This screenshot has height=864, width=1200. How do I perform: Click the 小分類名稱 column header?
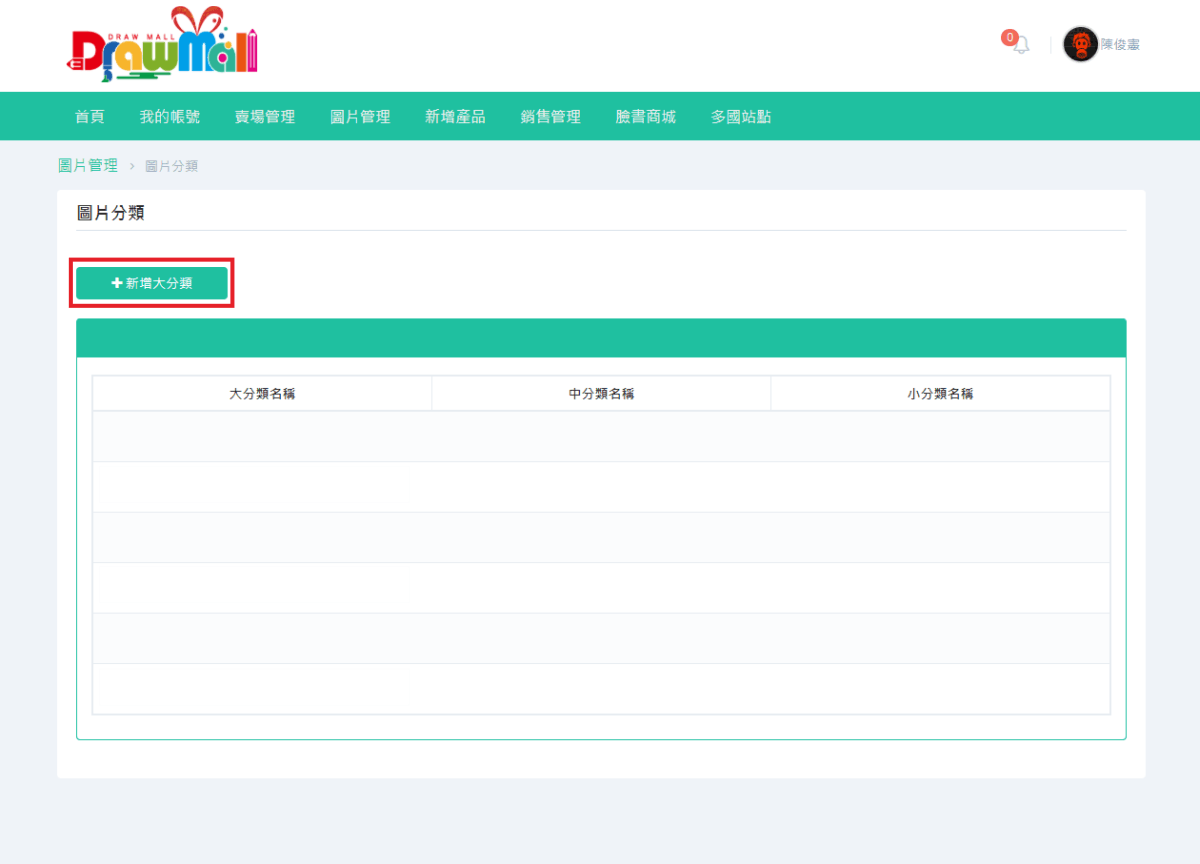pos(940,394)
